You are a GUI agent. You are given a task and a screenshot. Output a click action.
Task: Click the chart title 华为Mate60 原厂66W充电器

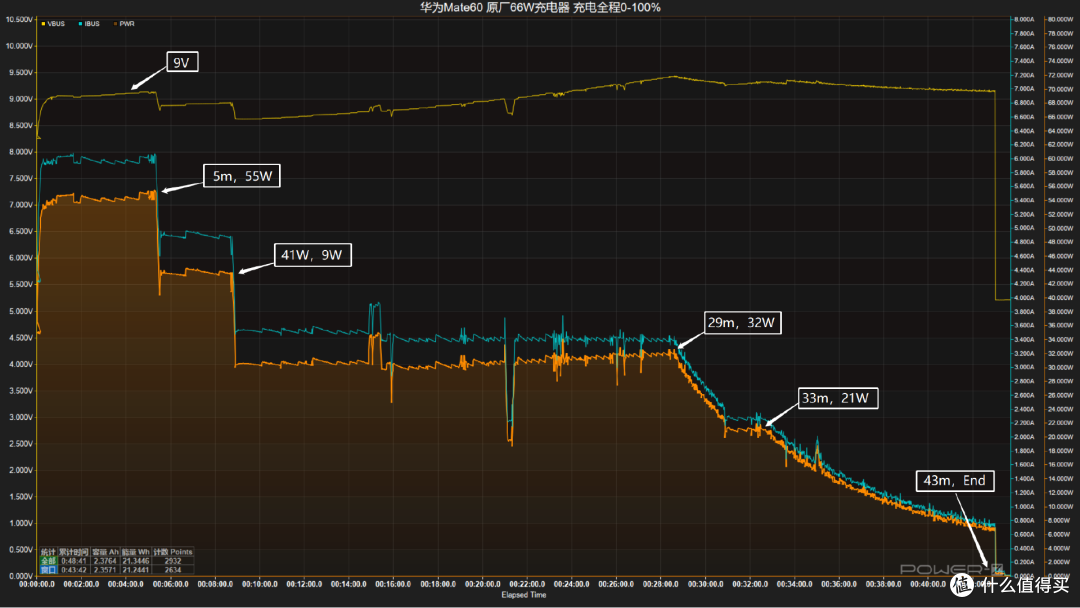[495, 8]
